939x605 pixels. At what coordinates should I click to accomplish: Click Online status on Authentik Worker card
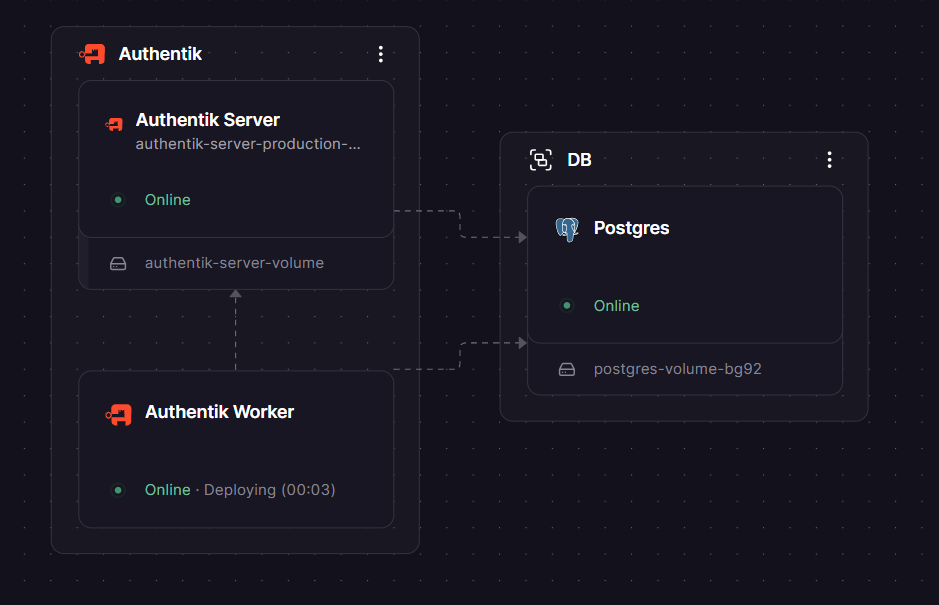(168, 490)
